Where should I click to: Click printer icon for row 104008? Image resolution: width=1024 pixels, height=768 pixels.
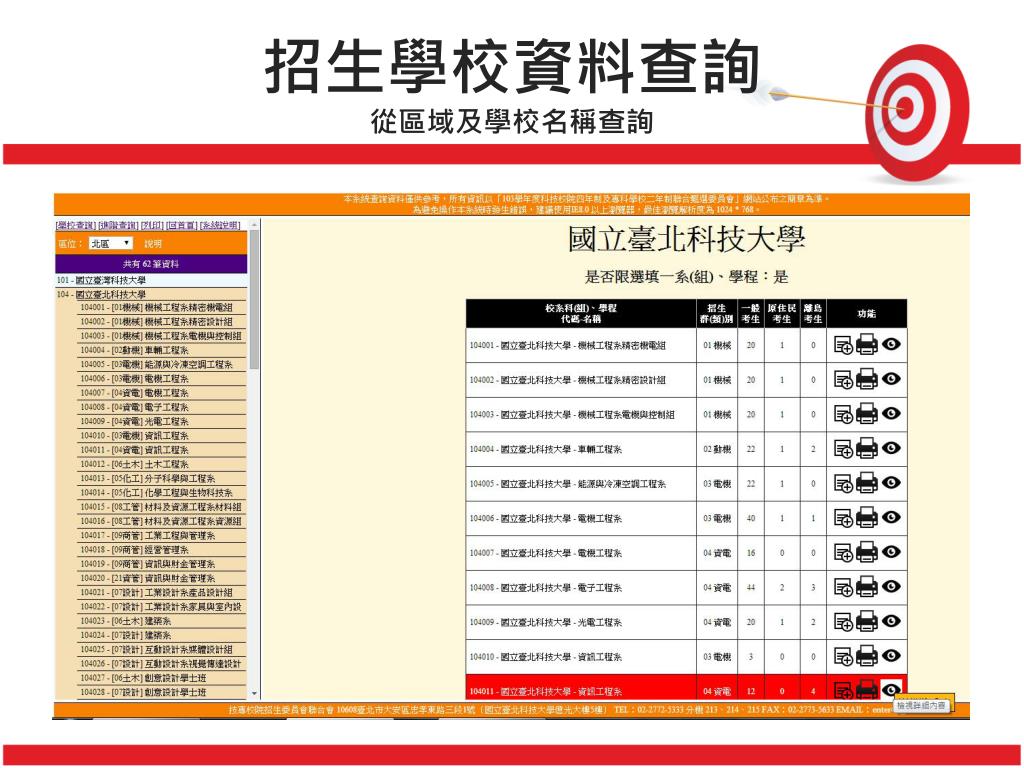point(867,586)
